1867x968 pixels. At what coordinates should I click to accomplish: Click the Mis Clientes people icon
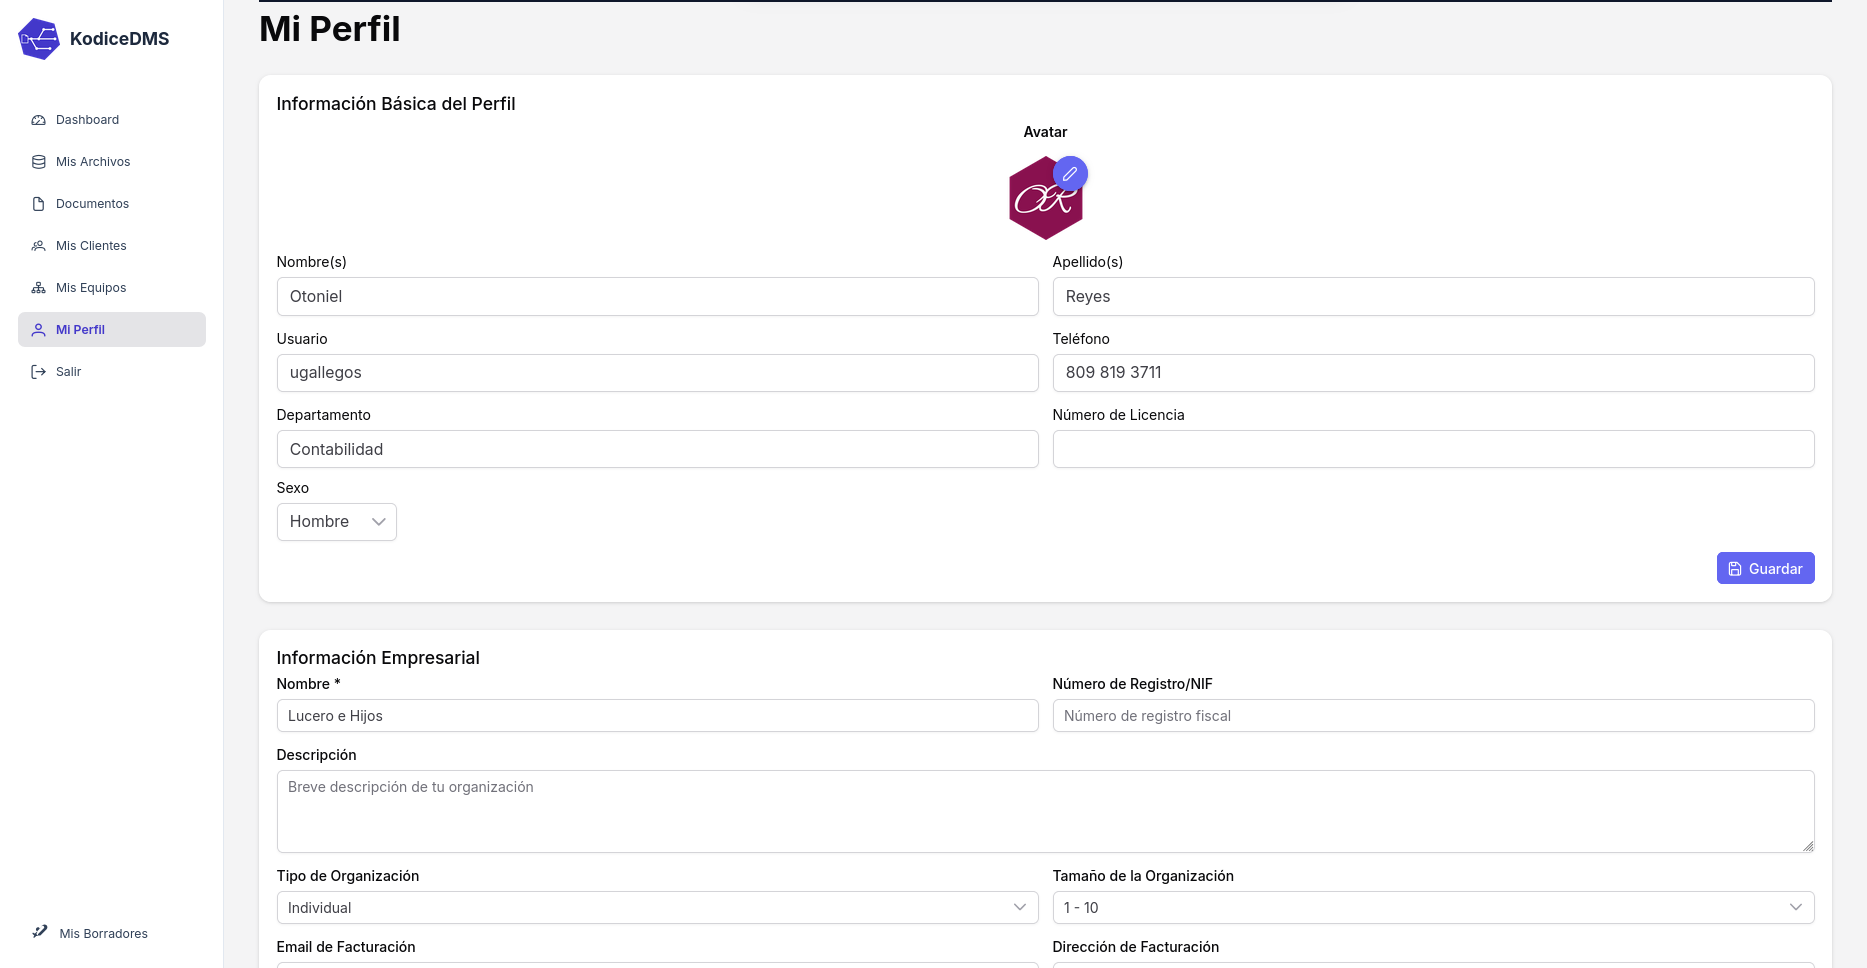point(39,246)
